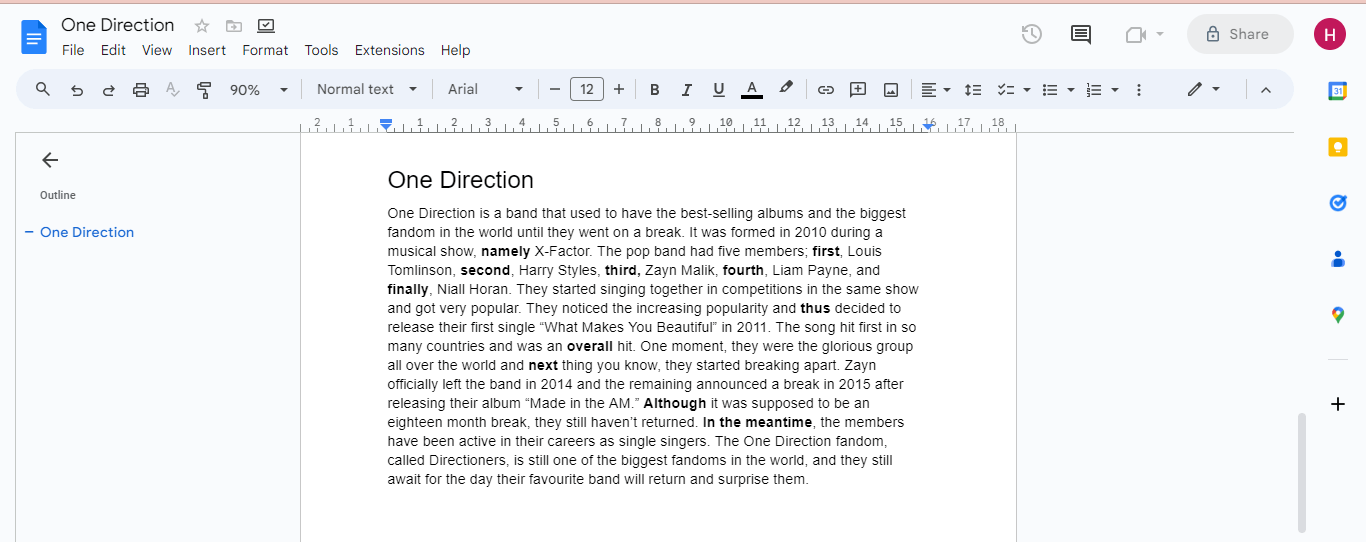The height and width of the screenshot is (542, 1366).
Task: Hide the menus with the chevron up
Action: [x=1265, y=90]
